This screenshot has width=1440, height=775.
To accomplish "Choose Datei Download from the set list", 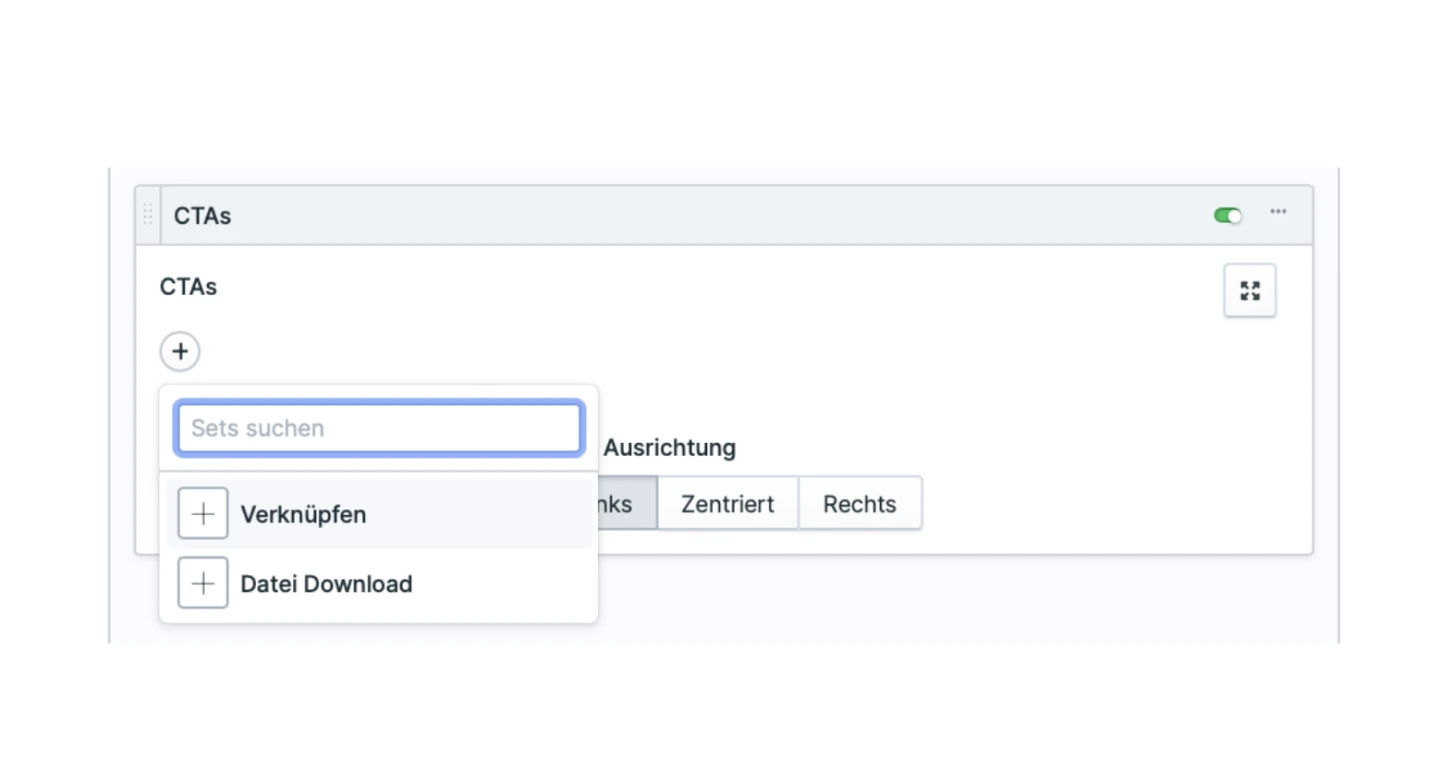I will tap(326, 584).
